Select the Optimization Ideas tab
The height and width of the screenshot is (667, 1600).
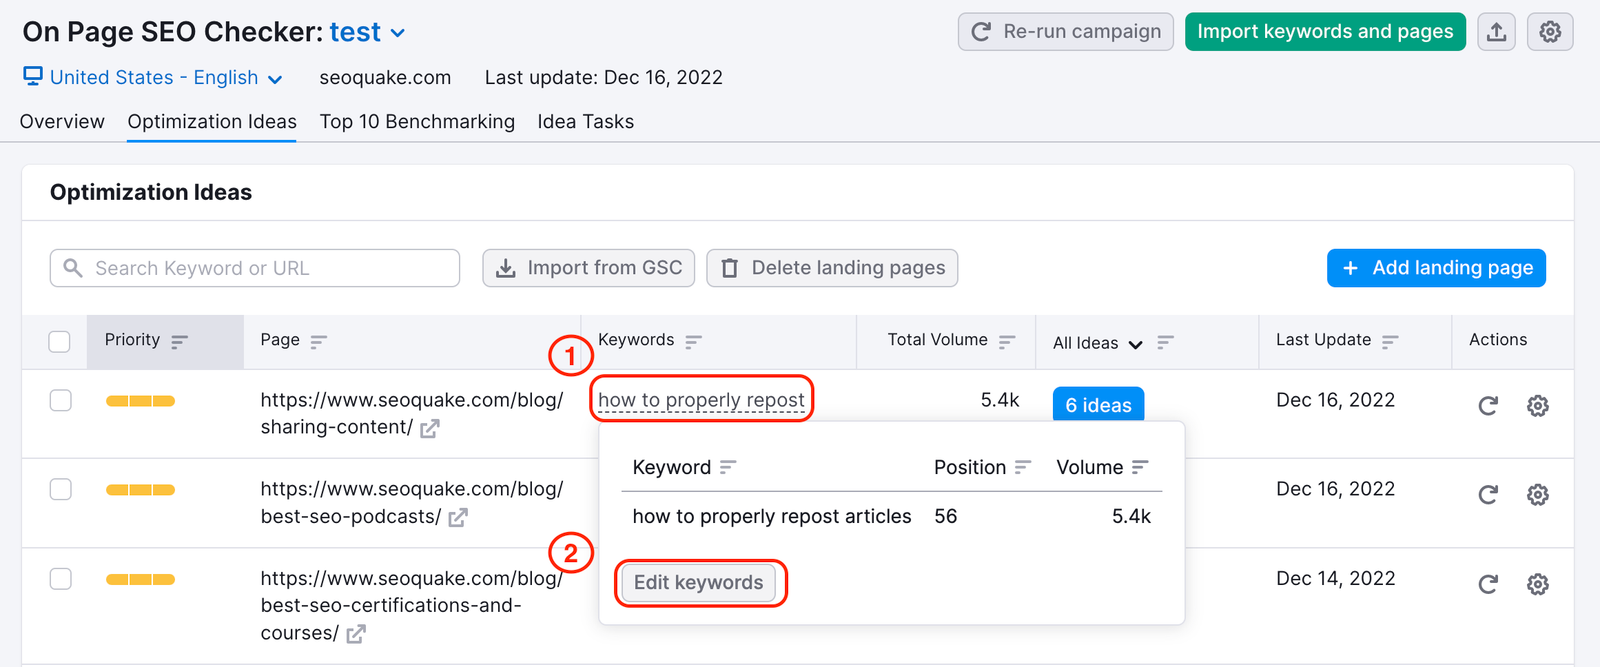[x=212, y=121]
